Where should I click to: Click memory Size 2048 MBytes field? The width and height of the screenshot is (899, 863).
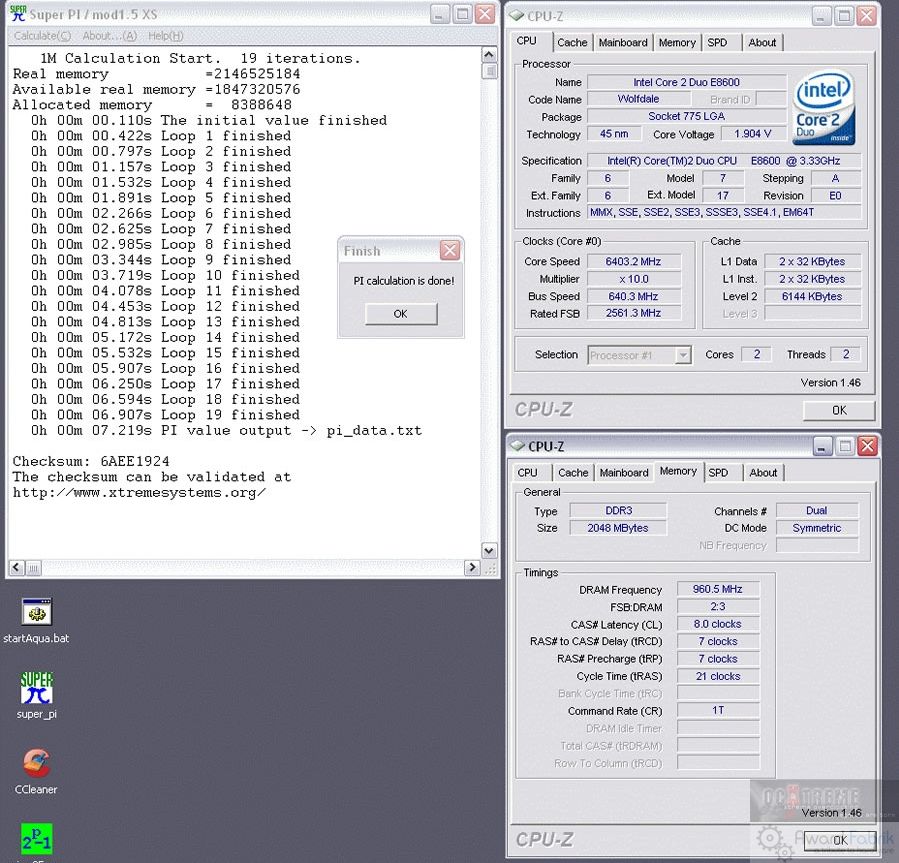pyautogui.click(x=618, y=528)
